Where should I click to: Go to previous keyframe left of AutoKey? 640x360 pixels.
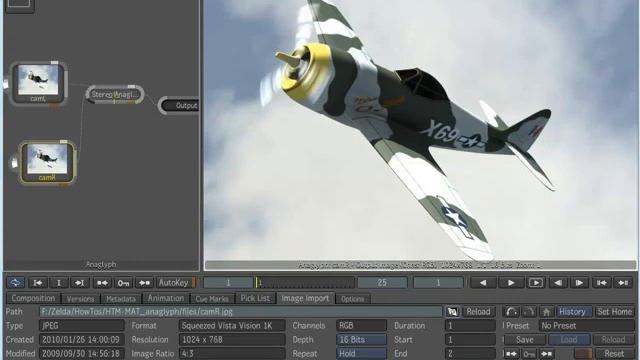102,282
